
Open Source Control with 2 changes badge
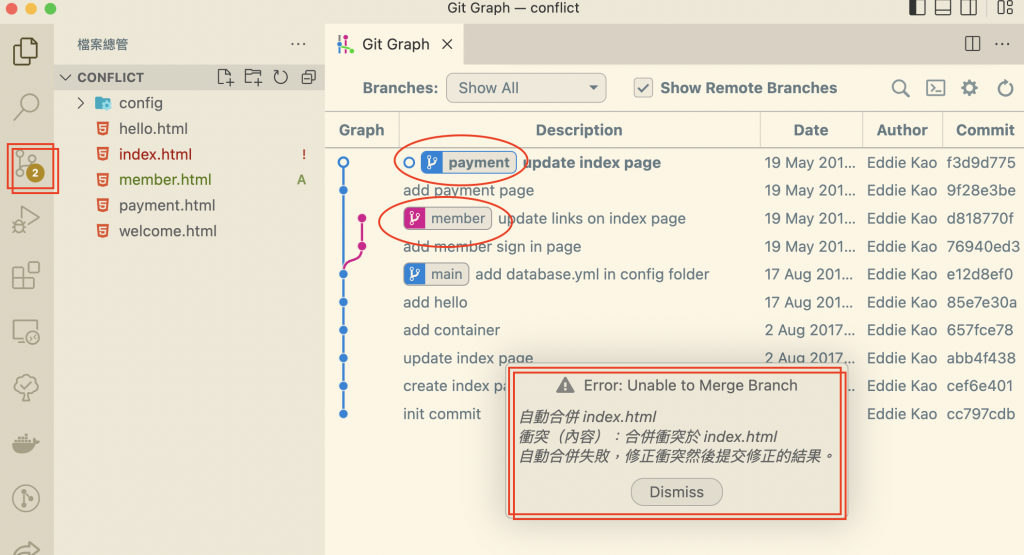29,166
